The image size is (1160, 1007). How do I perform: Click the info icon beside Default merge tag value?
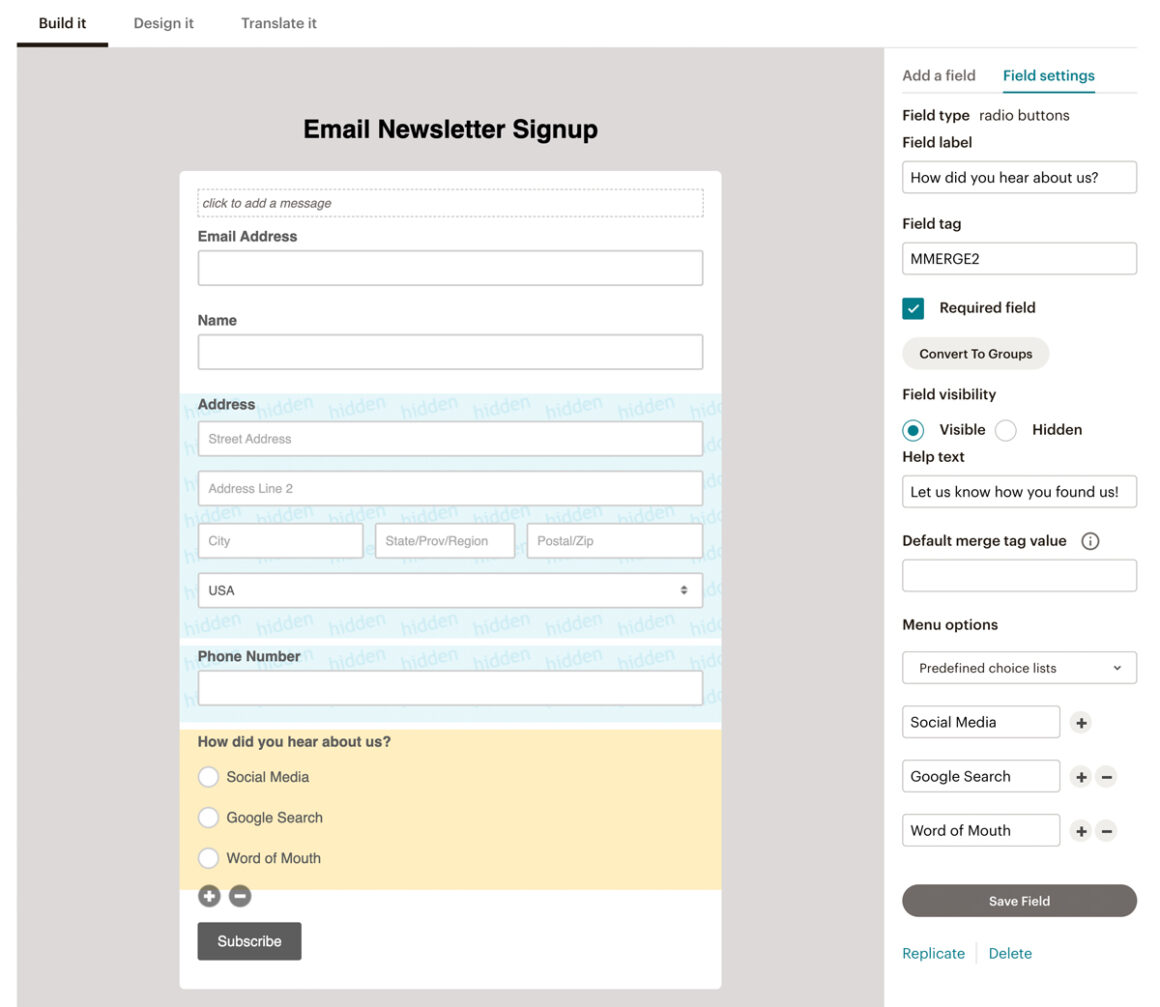(1091, 540)
